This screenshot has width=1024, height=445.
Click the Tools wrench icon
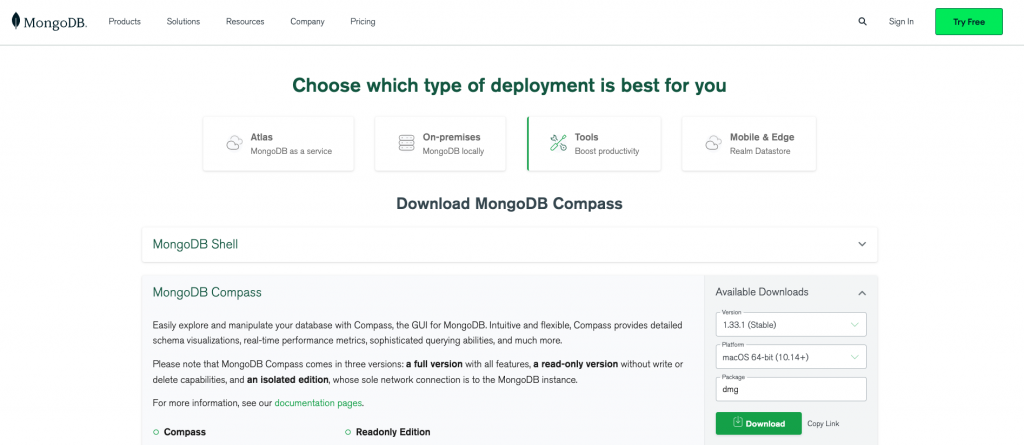pos(558,143)
